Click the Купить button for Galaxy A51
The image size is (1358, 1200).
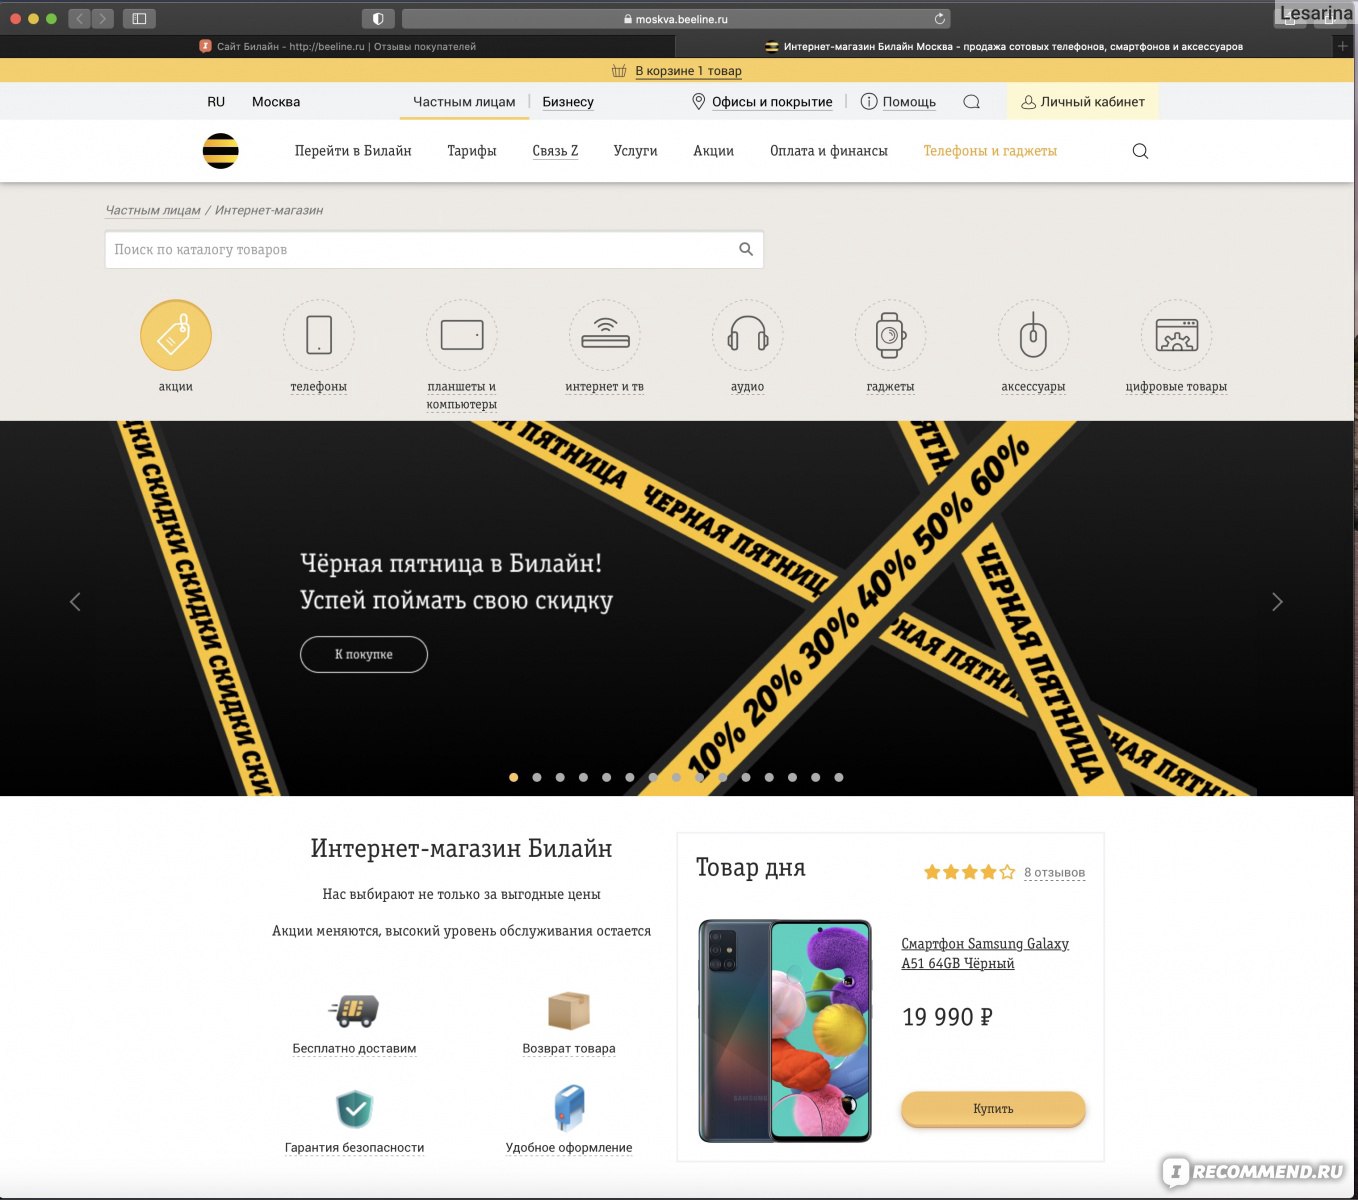[993, 1109]
